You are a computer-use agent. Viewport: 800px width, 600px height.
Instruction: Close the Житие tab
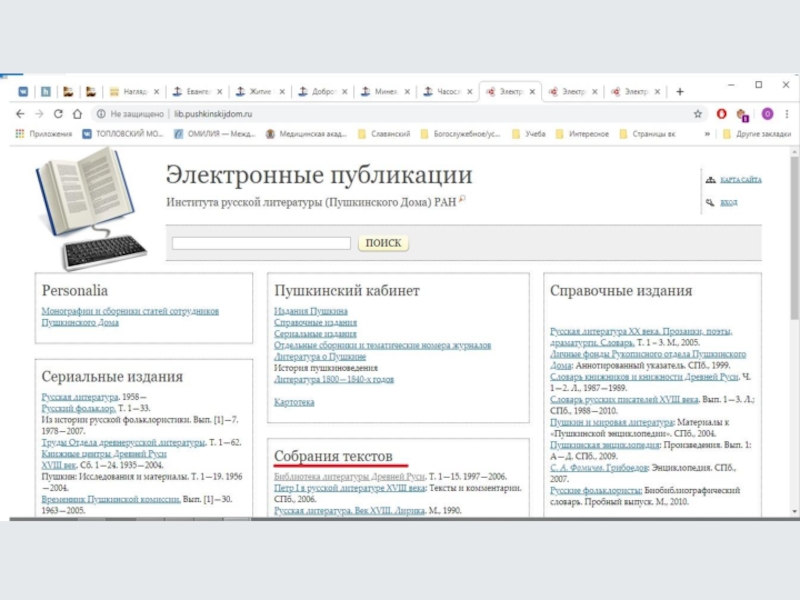(x=282, y=92)
